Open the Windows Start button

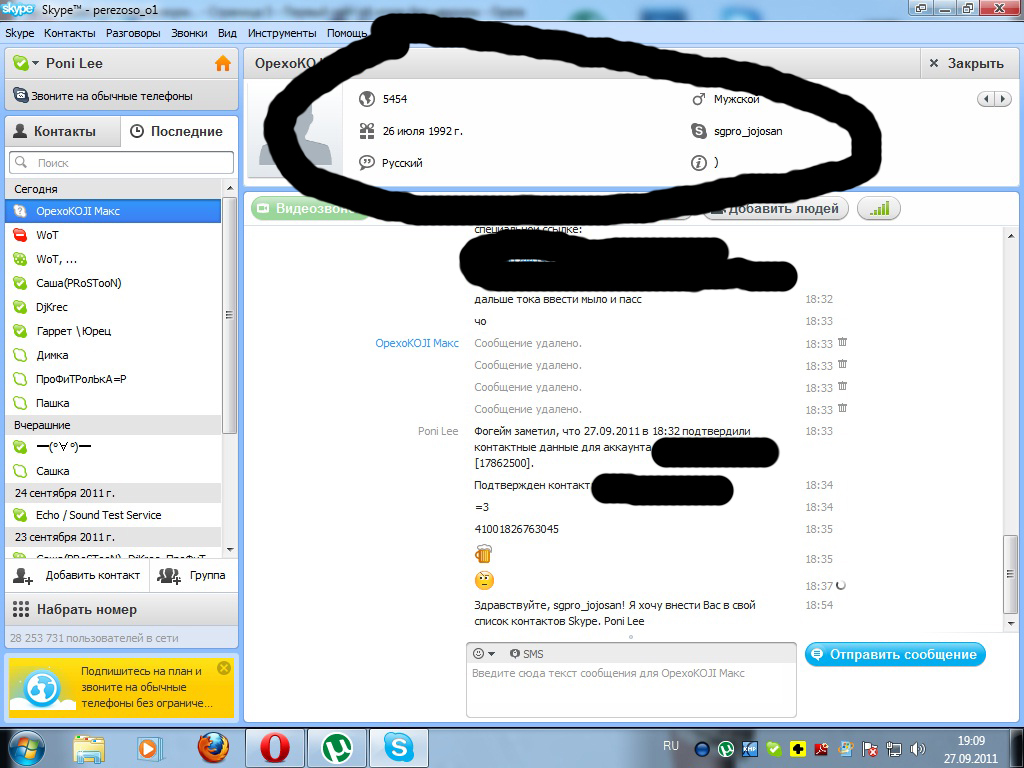pyautogui.click(x=26, y=748)
